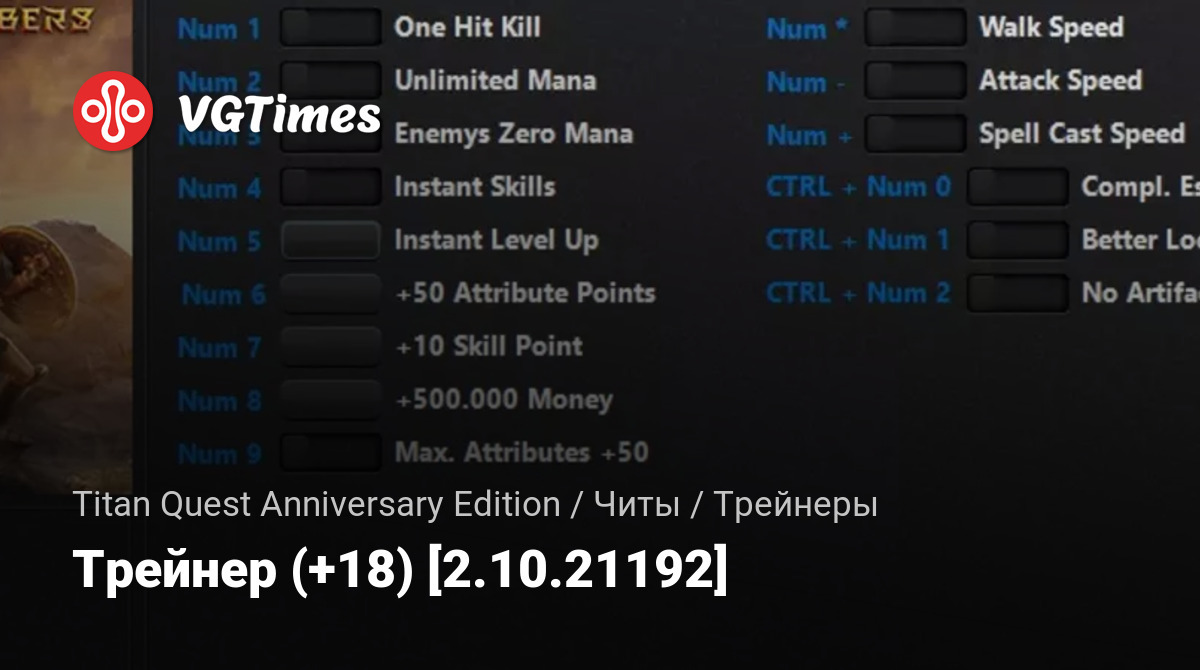Toggle the Attack Speed switch
Image resolution: width=1200 pixels, height=670 pixels.
pos(915,81)
